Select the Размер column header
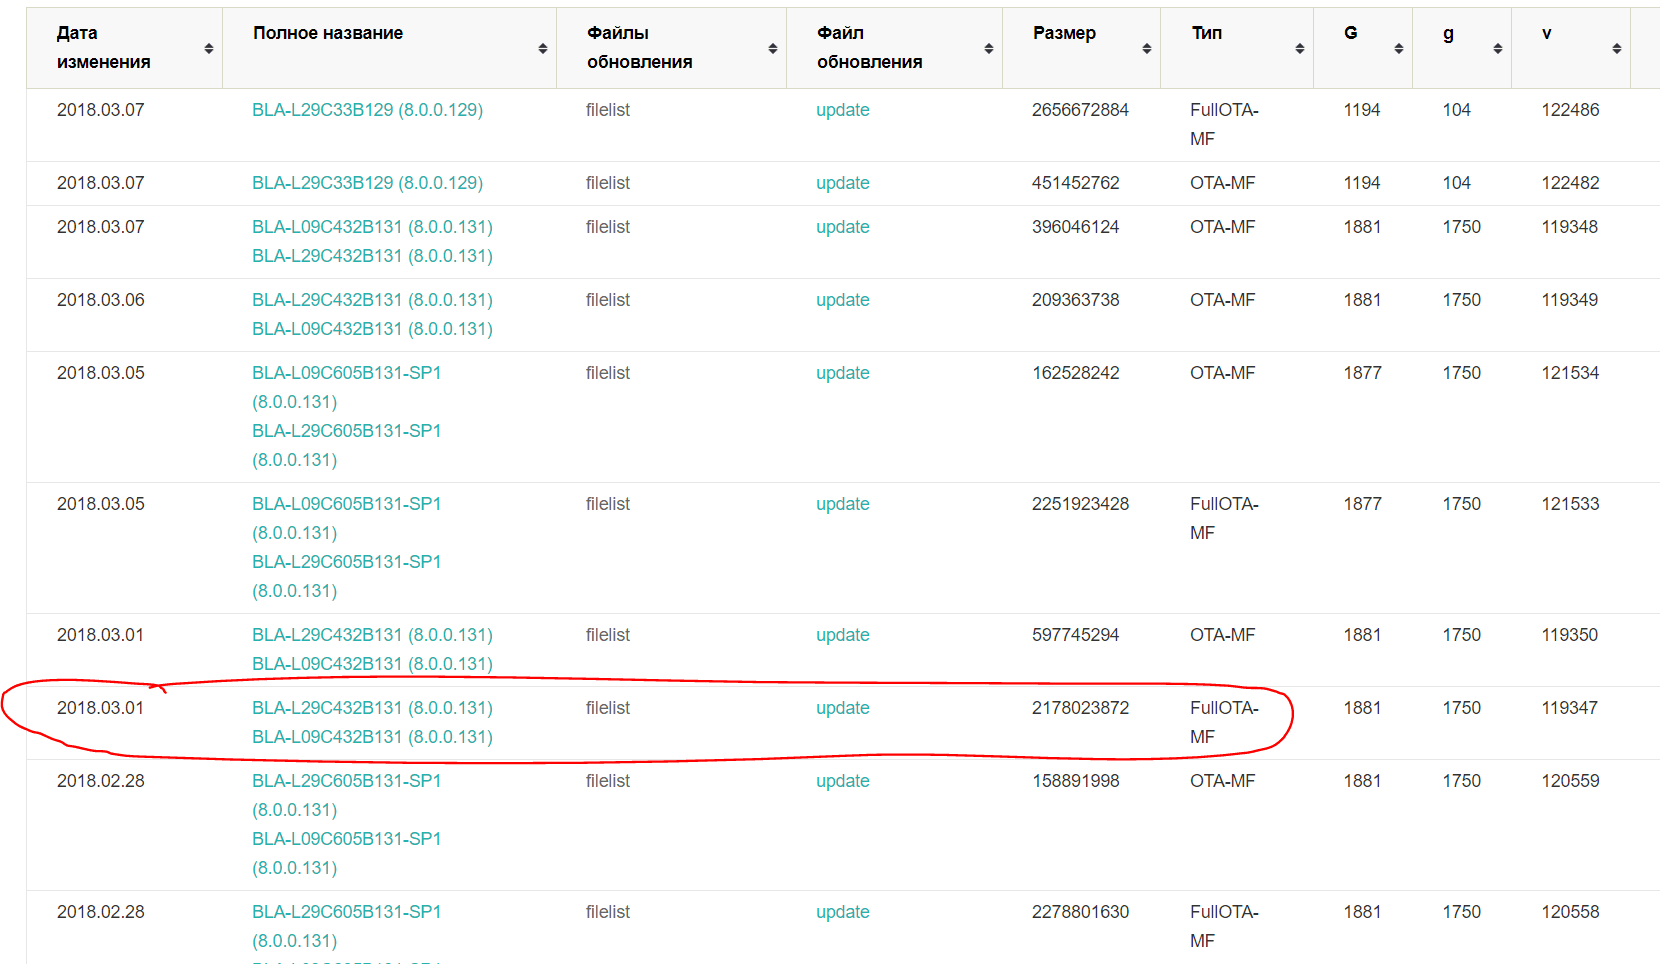 point(1081,48)
